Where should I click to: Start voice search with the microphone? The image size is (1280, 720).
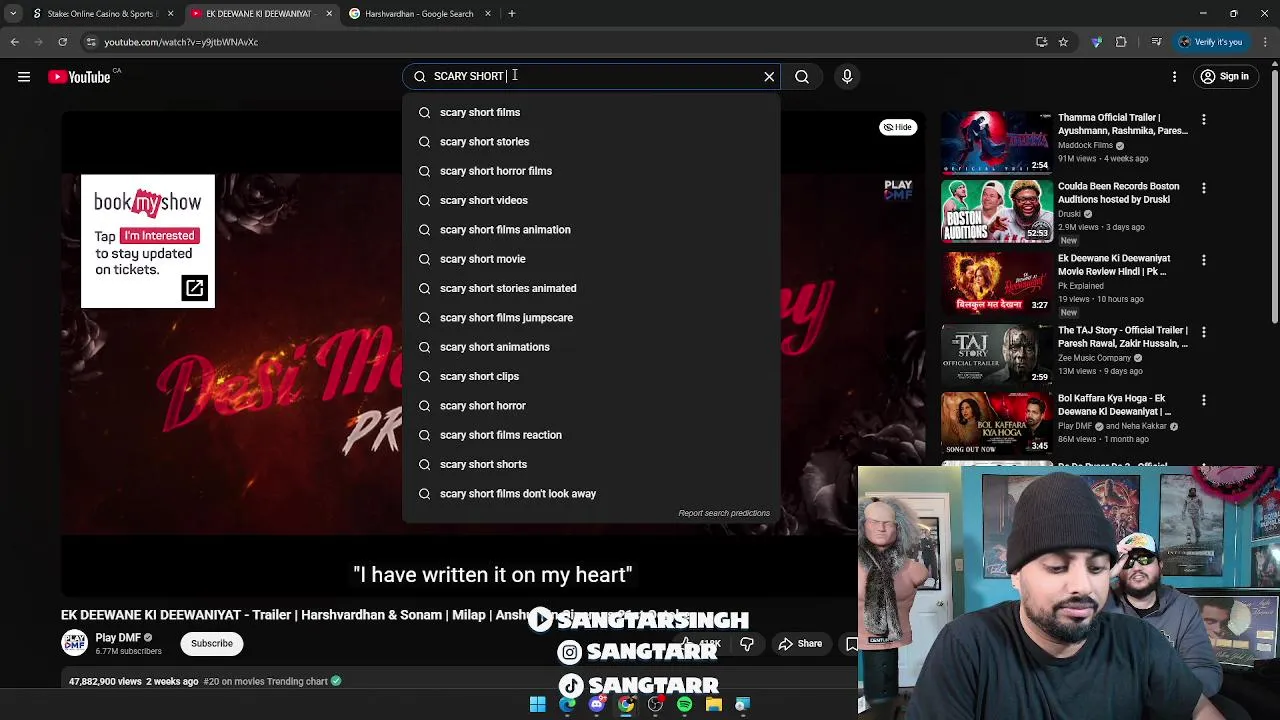pyautogui.click(x=847, y=76)
